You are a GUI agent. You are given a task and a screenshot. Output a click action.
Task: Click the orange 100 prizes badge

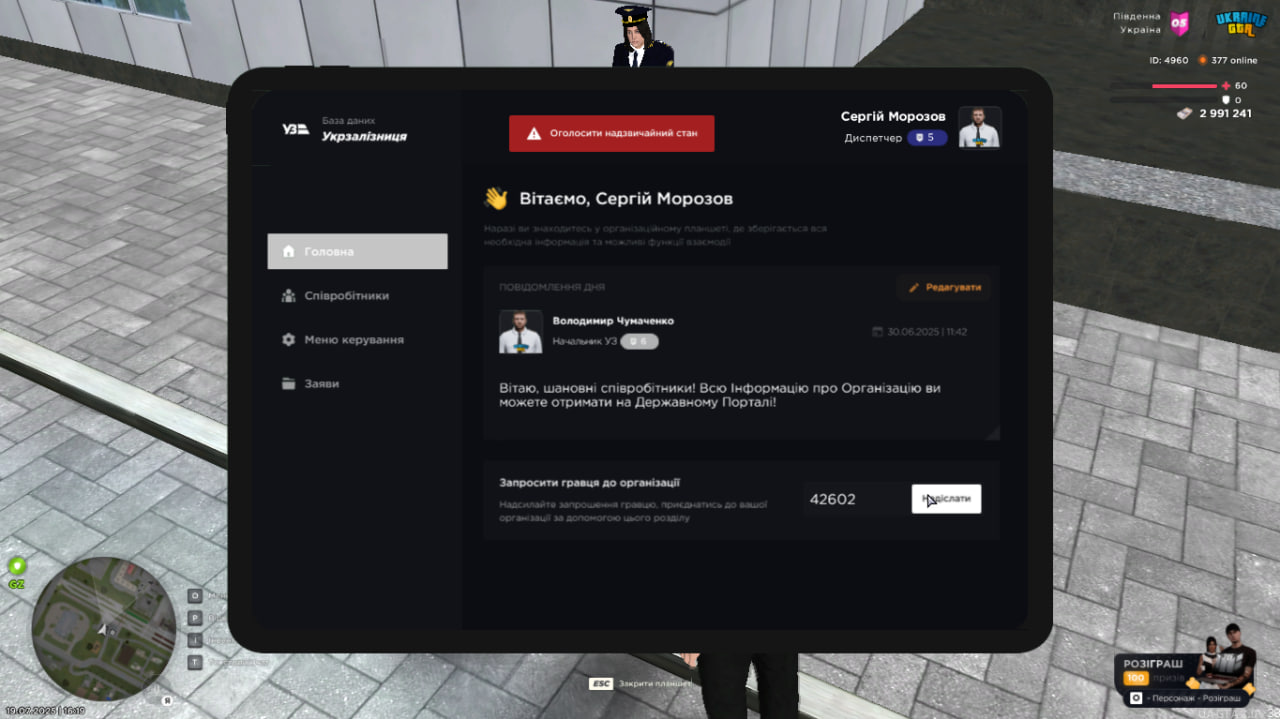pyautogui.click(x=1135, y=678)
